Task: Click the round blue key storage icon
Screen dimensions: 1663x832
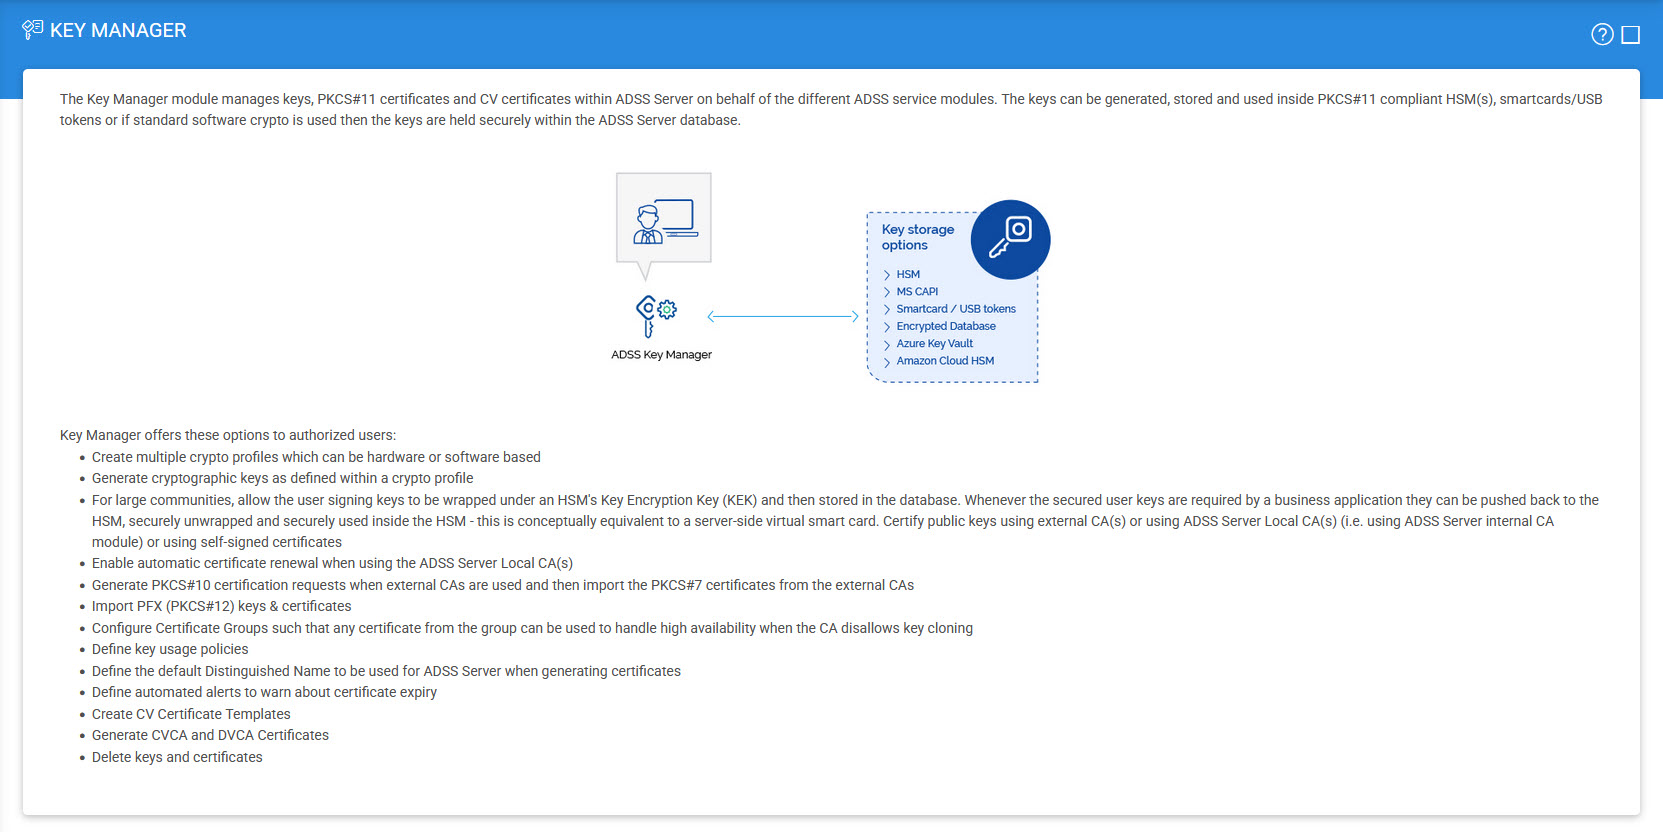Action: click(x=1010, y=240)
